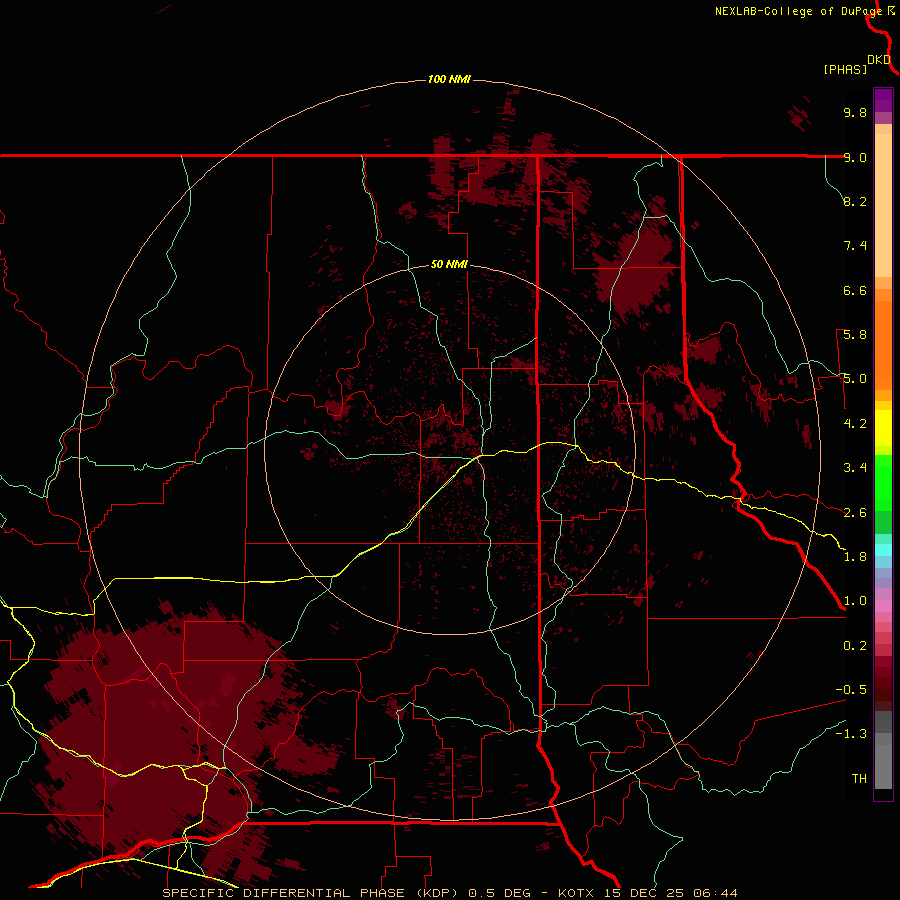
Task: Click the 0.5 DEG elevation text
Action: click(x=499, y=893)
